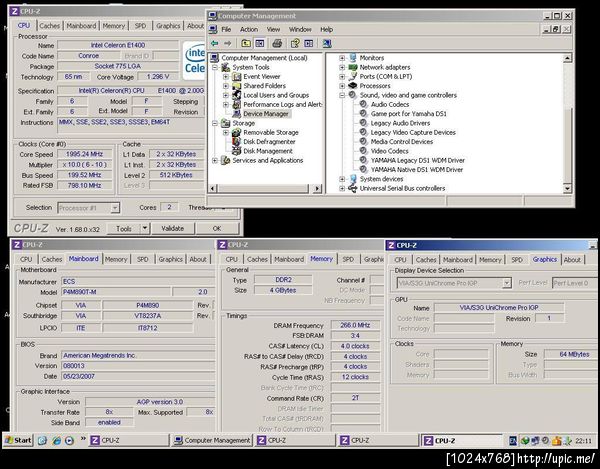Open the File menu
This screenshot has height=469, width=600.
point(226,29)
